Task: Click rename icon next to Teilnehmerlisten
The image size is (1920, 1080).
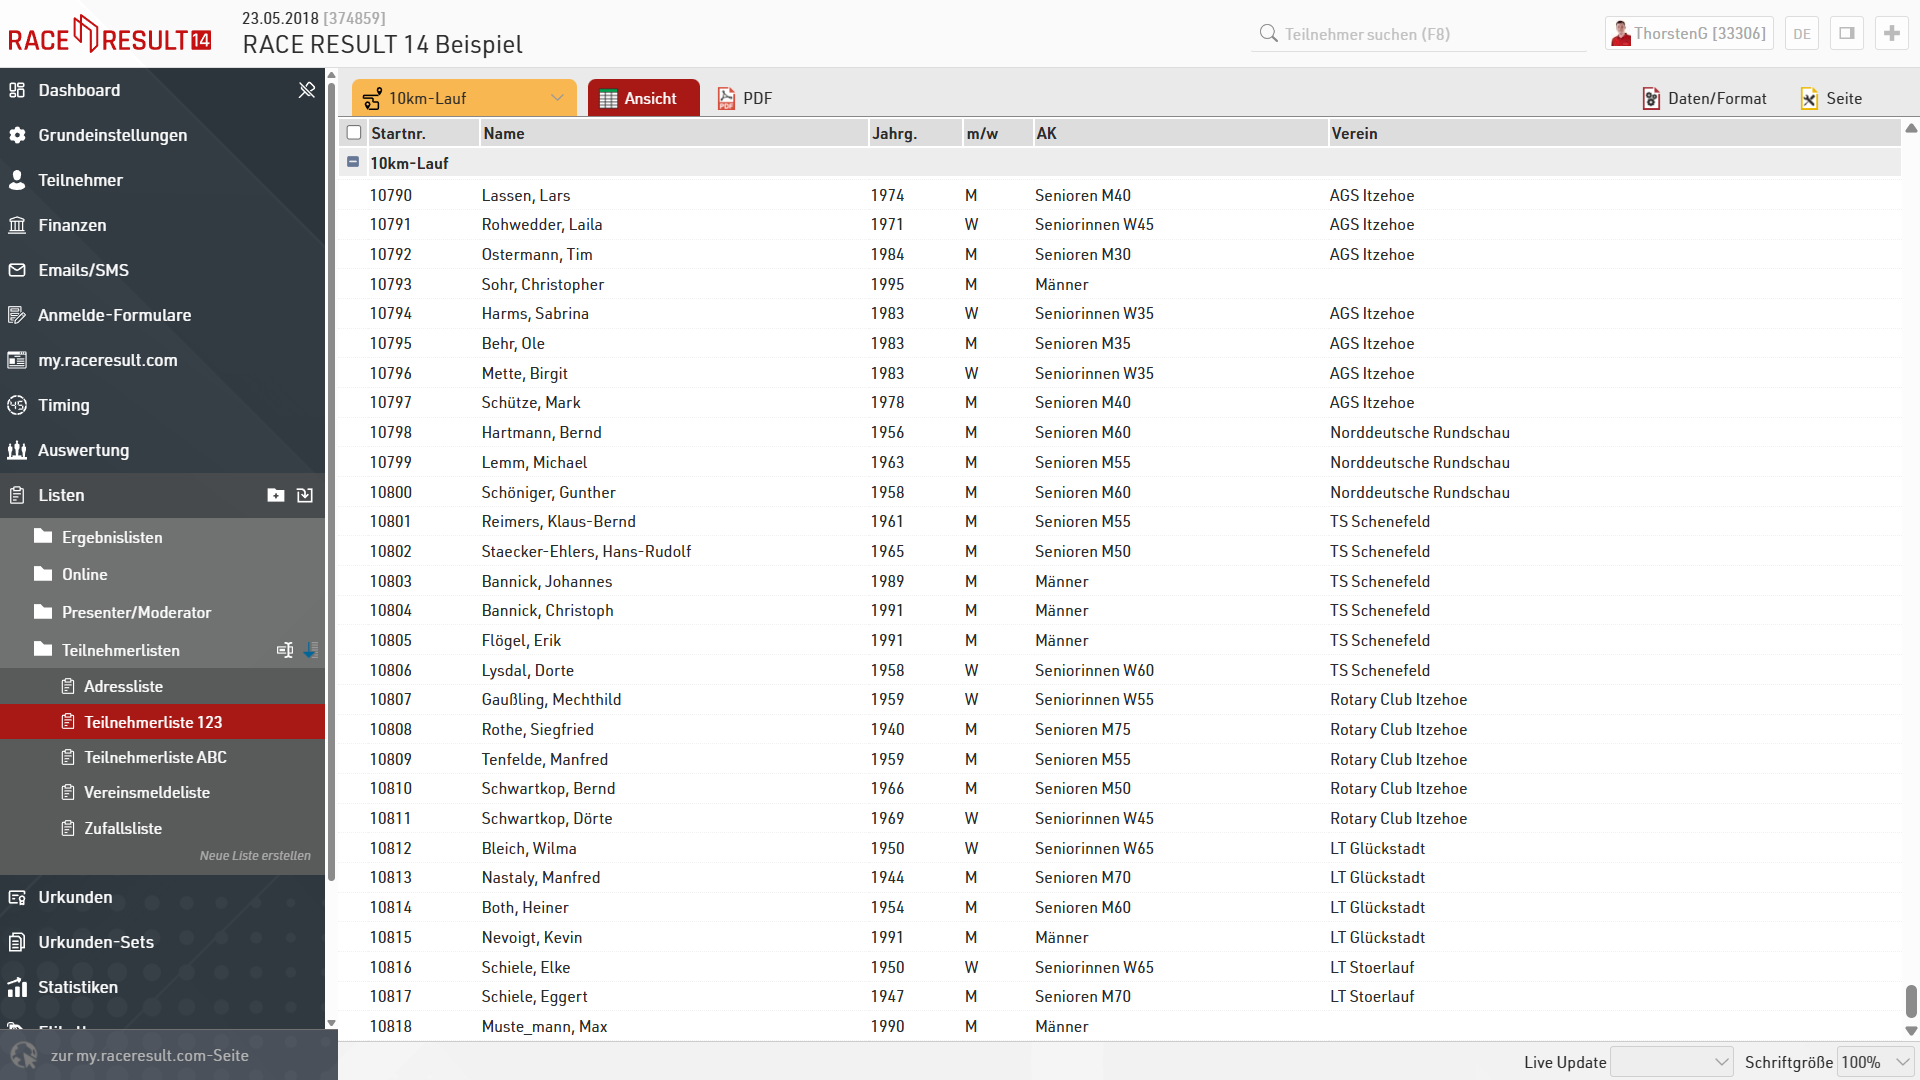Action: [285, 650]
